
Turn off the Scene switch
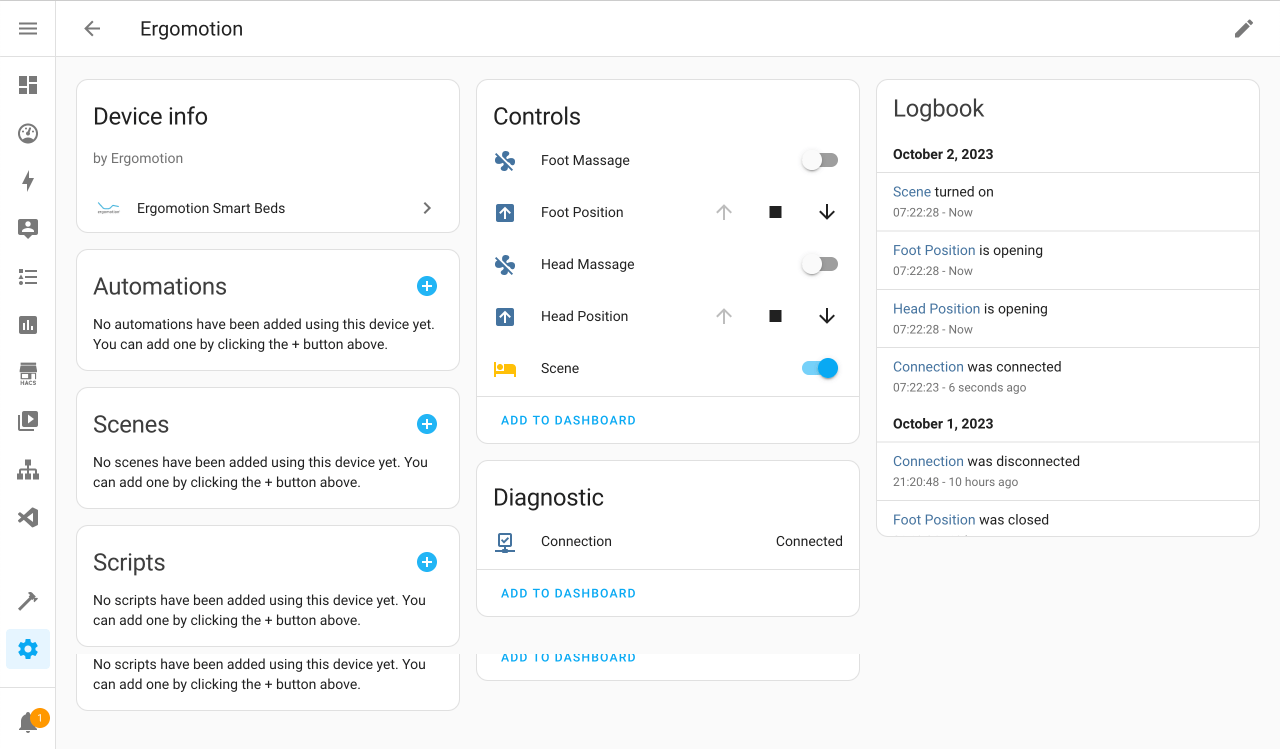click(820, 368)
